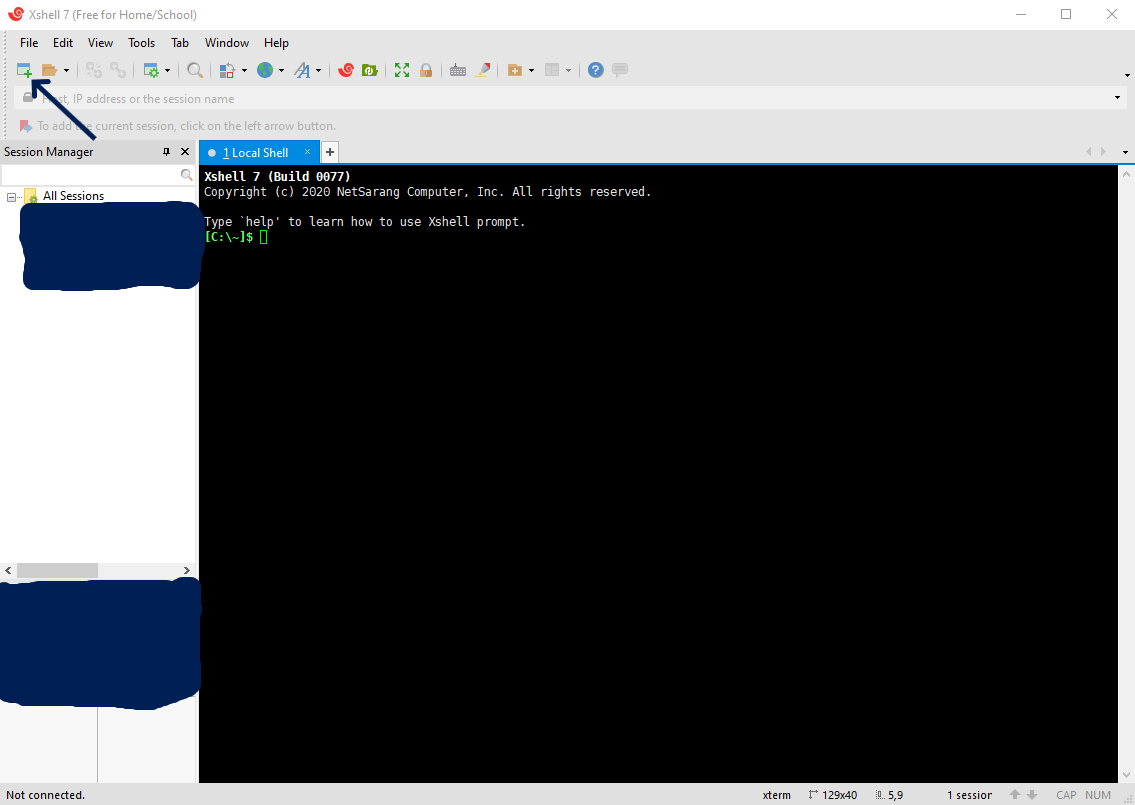Click the terminal scroll down arrow

[1126, 775]
